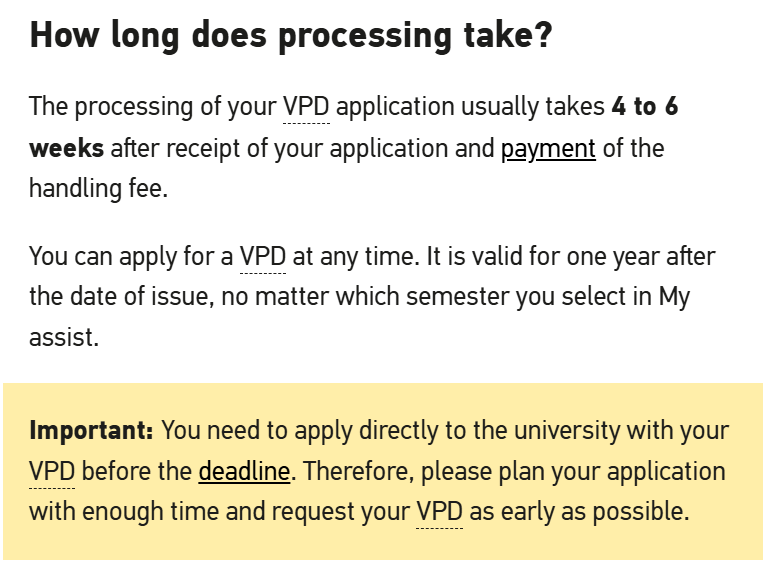Click VPD abbreviation before "application usually takes"

[x=306, y=107]
